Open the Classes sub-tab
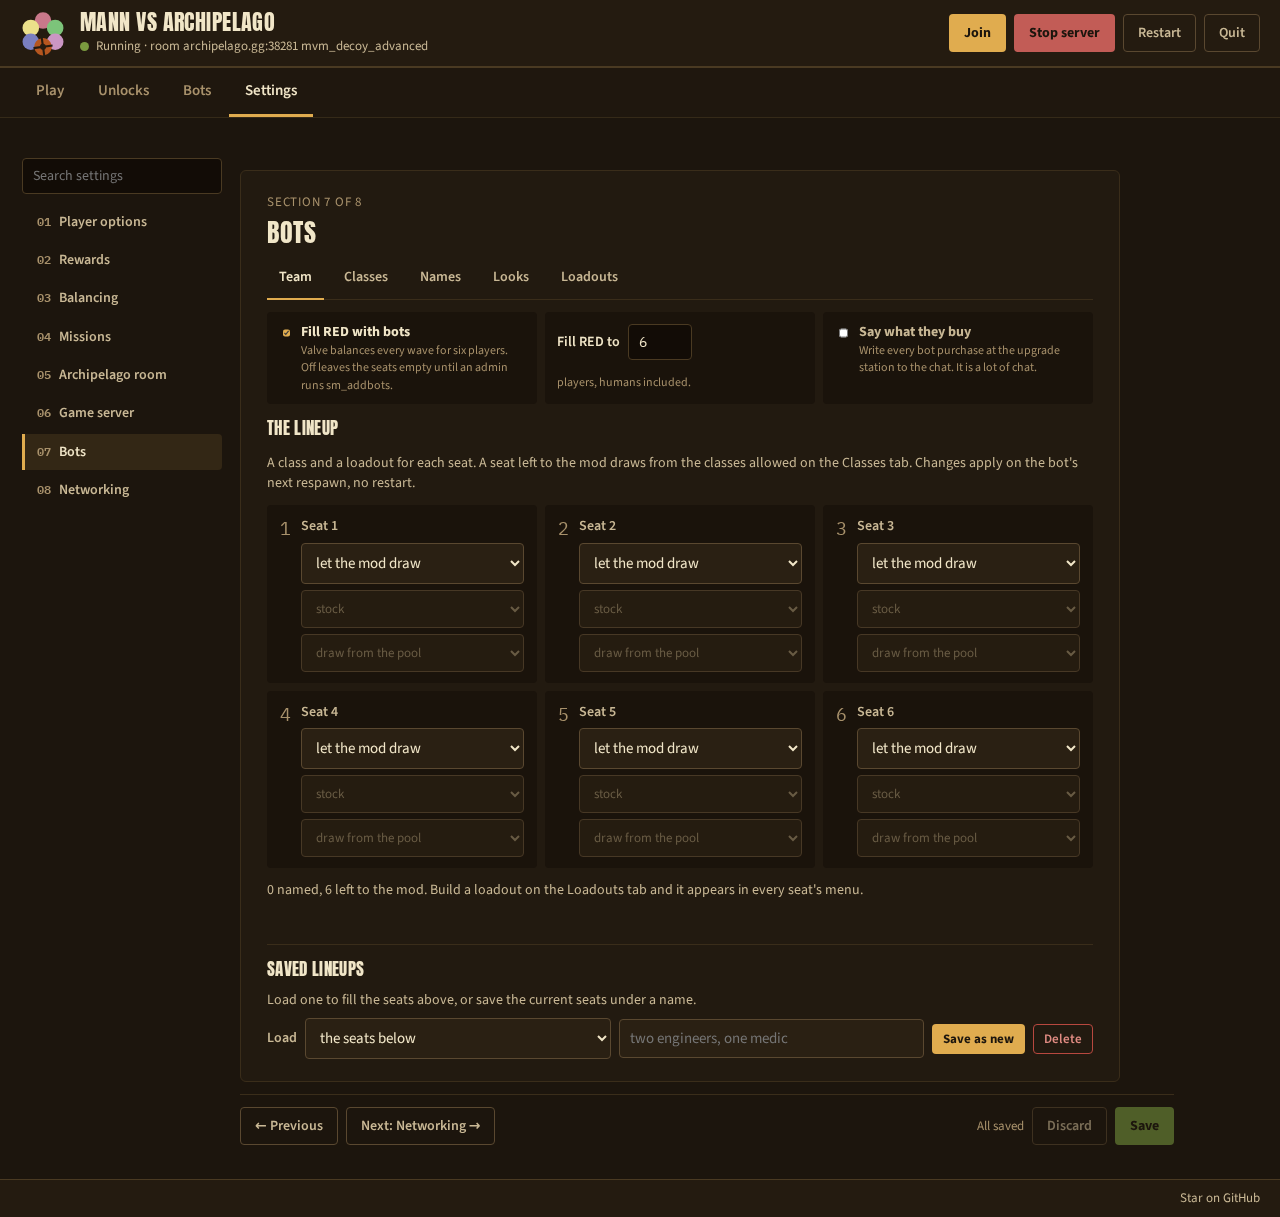This screenshot has height=1217, width=1280. pyautogui.click(x=366, y=276)
